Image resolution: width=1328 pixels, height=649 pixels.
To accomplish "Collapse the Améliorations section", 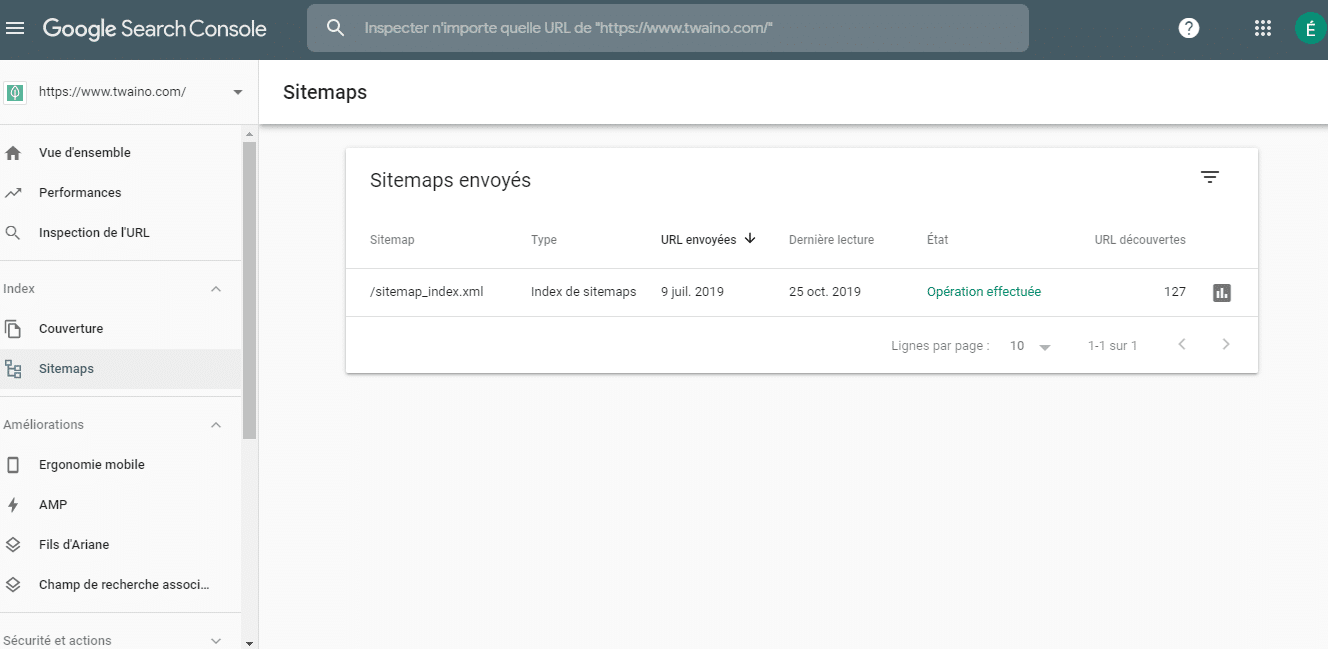I will click(x=216, y=425).
